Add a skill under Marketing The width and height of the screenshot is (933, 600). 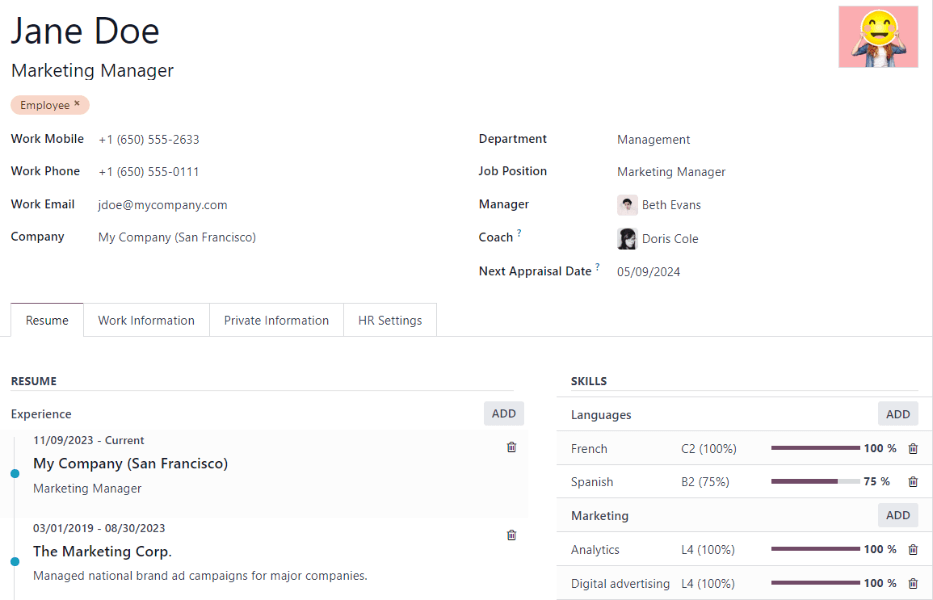point(897,514)
